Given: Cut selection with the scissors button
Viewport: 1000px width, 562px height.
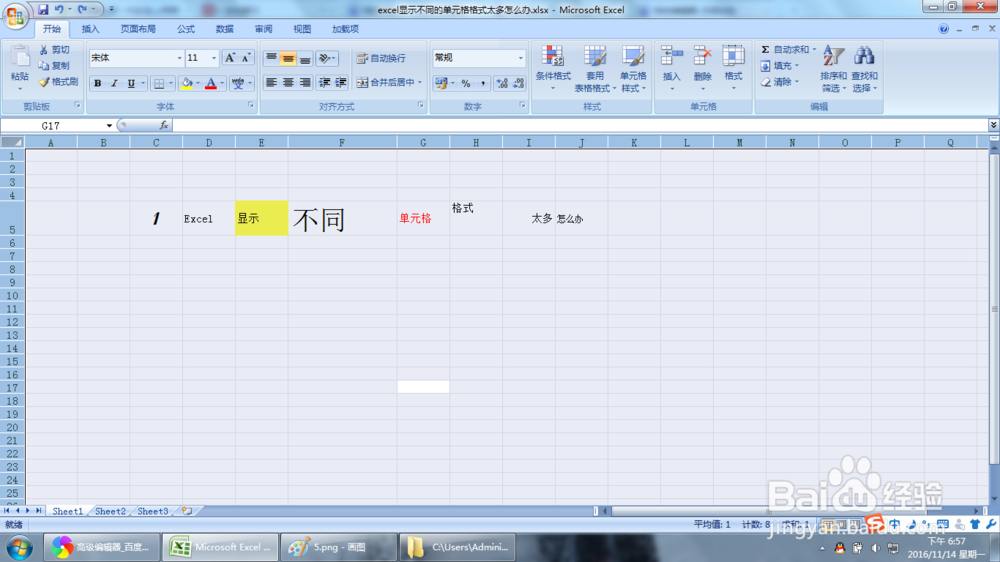Looking at the screenshot, I should (x=54, y=50).
